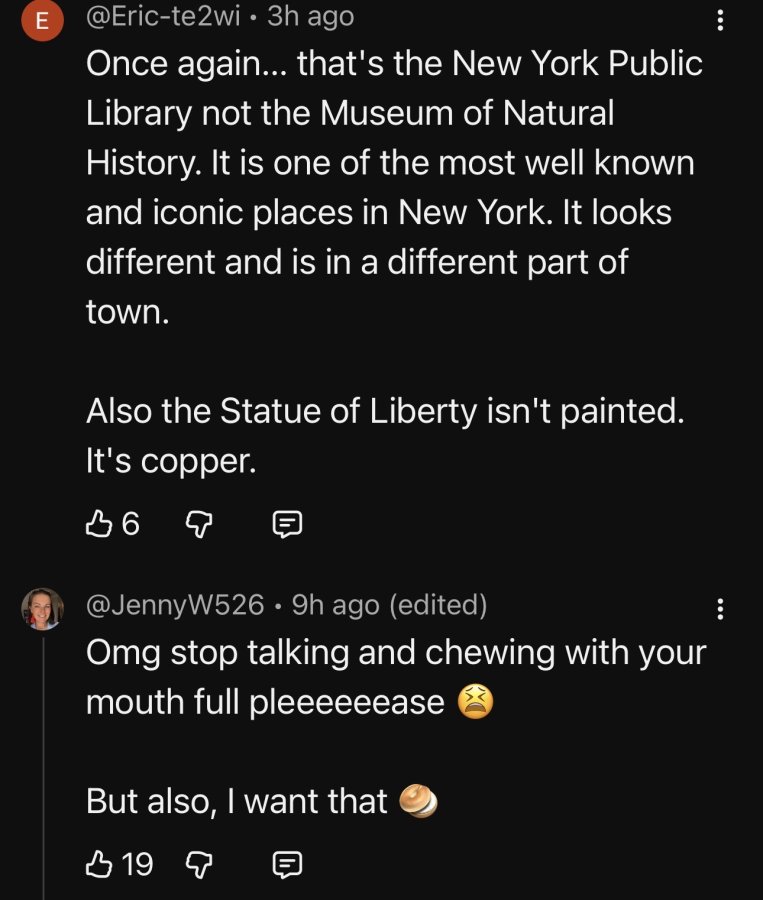Open the orange E profile avatar

(x=42, y=21)
